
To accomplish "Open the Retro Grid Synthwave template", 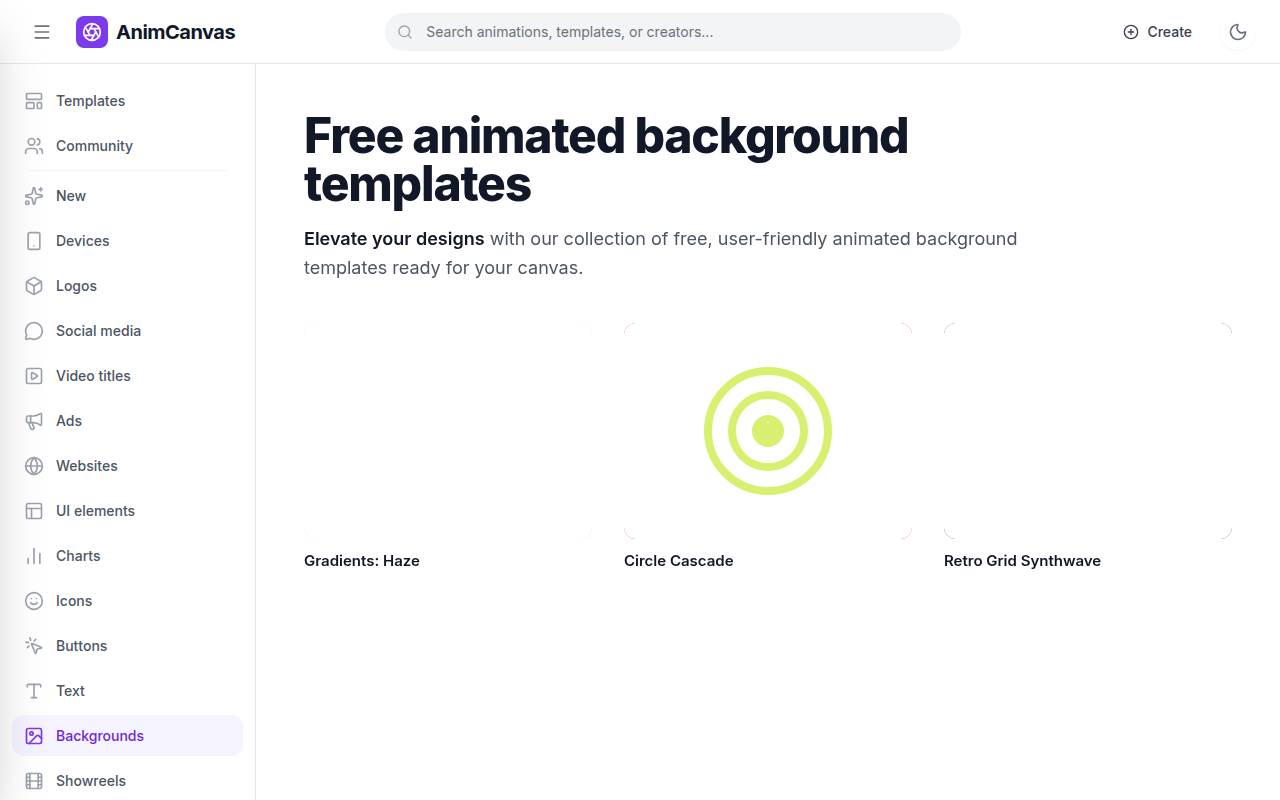I will 1088,431.
